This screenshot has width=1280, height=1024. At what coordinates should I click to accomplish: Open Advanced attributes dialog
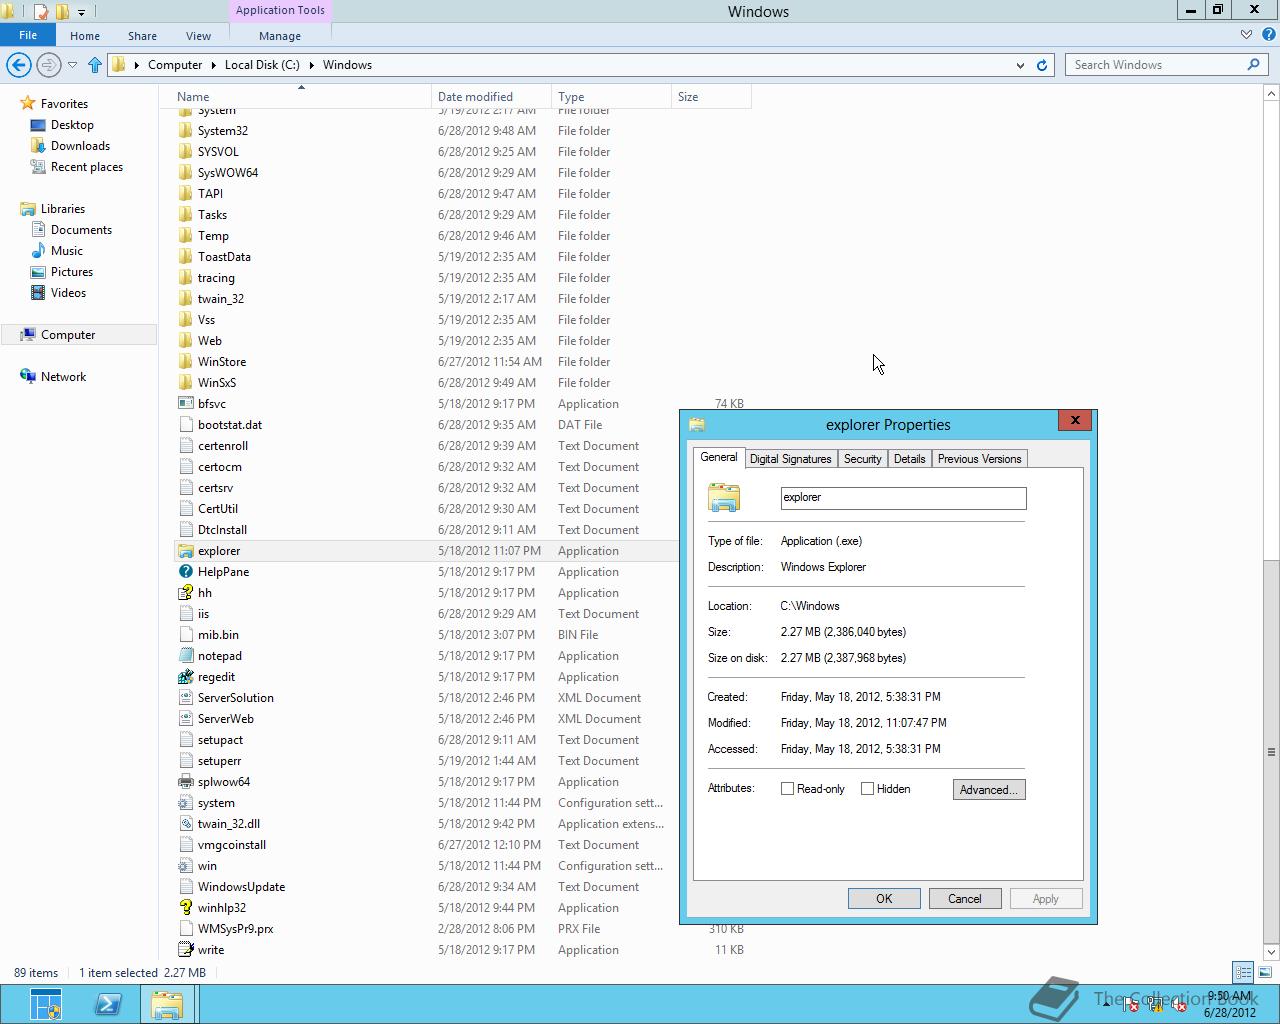point(989,790)
